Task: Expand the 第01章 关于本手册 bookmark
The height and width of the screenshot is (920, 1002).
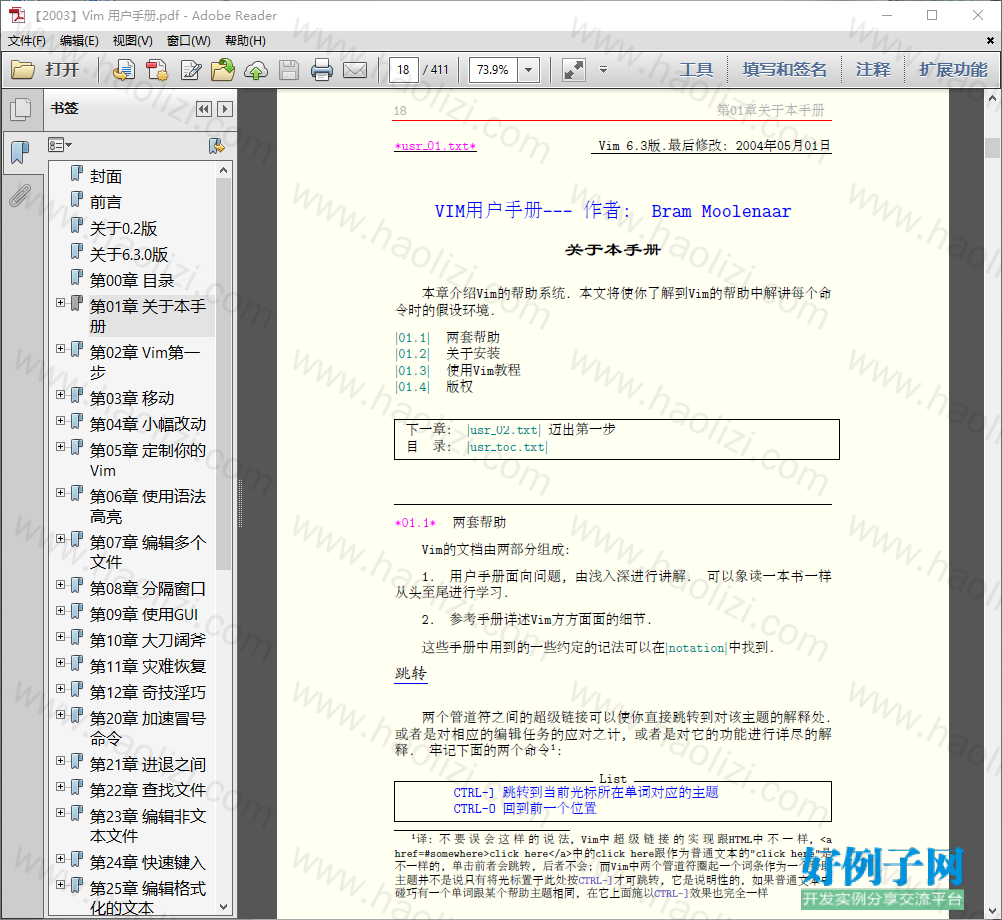Action: [61, 303]
